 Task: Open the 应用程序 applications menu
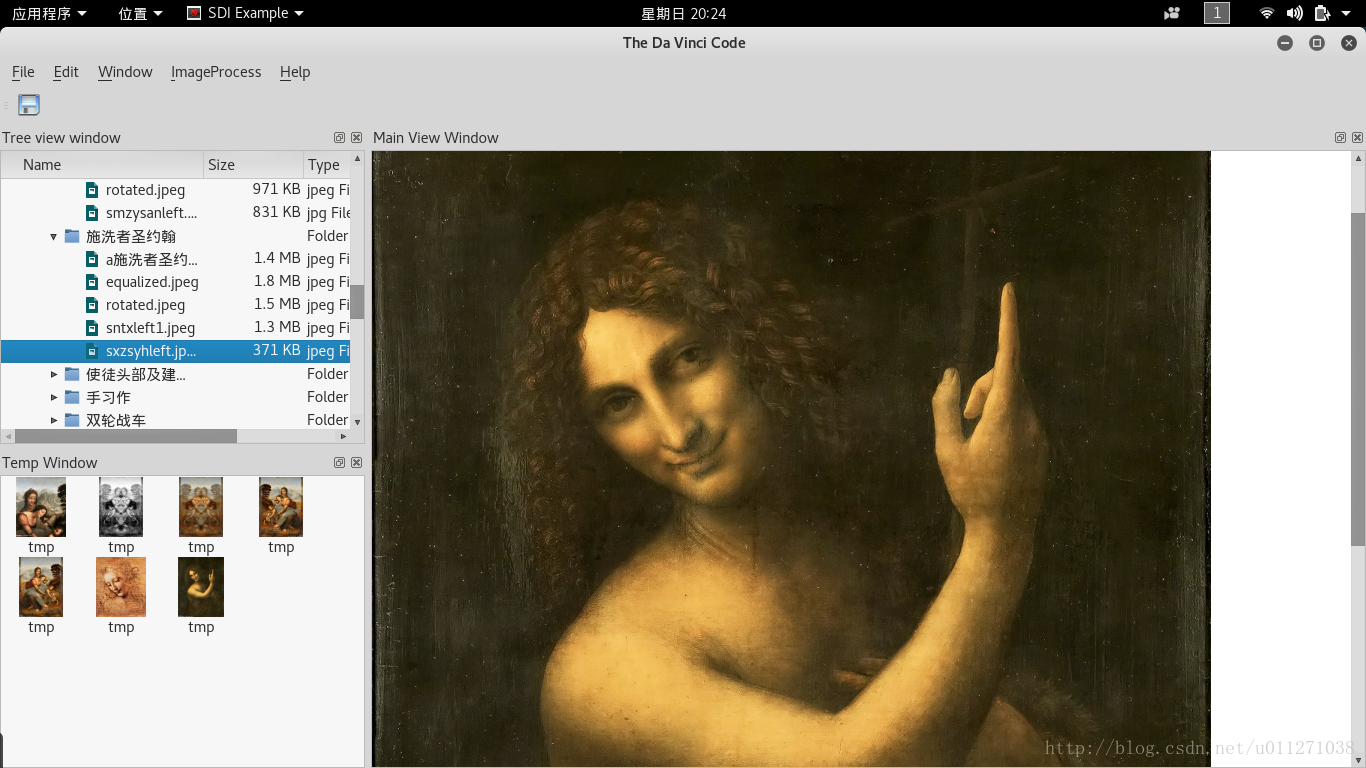tap(49, 13)
